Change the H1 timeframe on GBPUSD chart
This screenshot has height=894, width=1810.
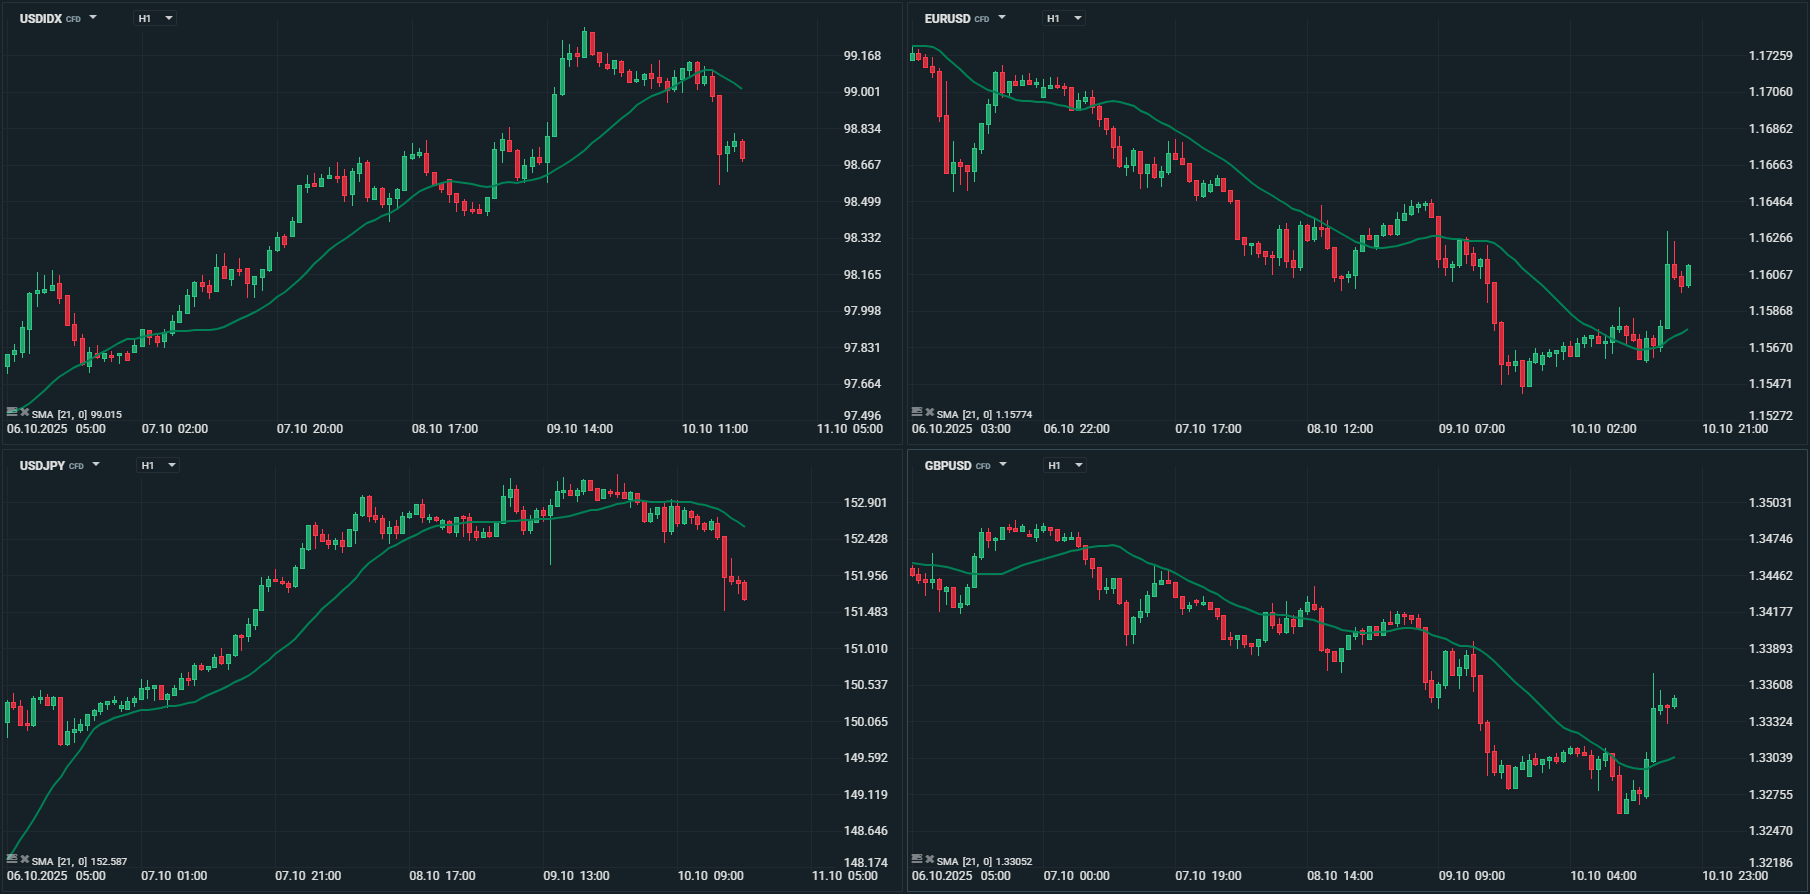pyautogui.click(x=1065, y=465)
